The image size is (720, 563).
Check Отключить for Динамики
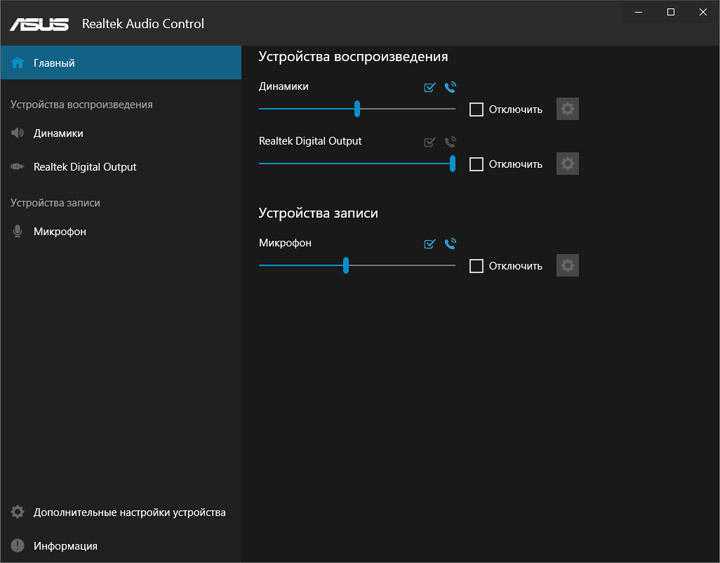pos(476,109)
